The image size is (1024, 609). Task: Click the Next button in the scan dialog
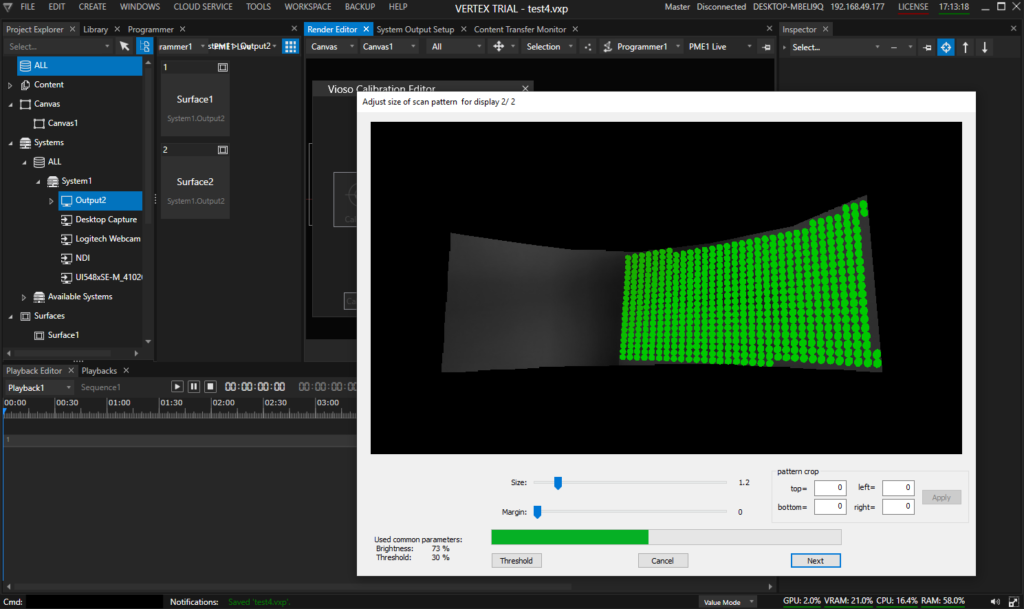815,560
